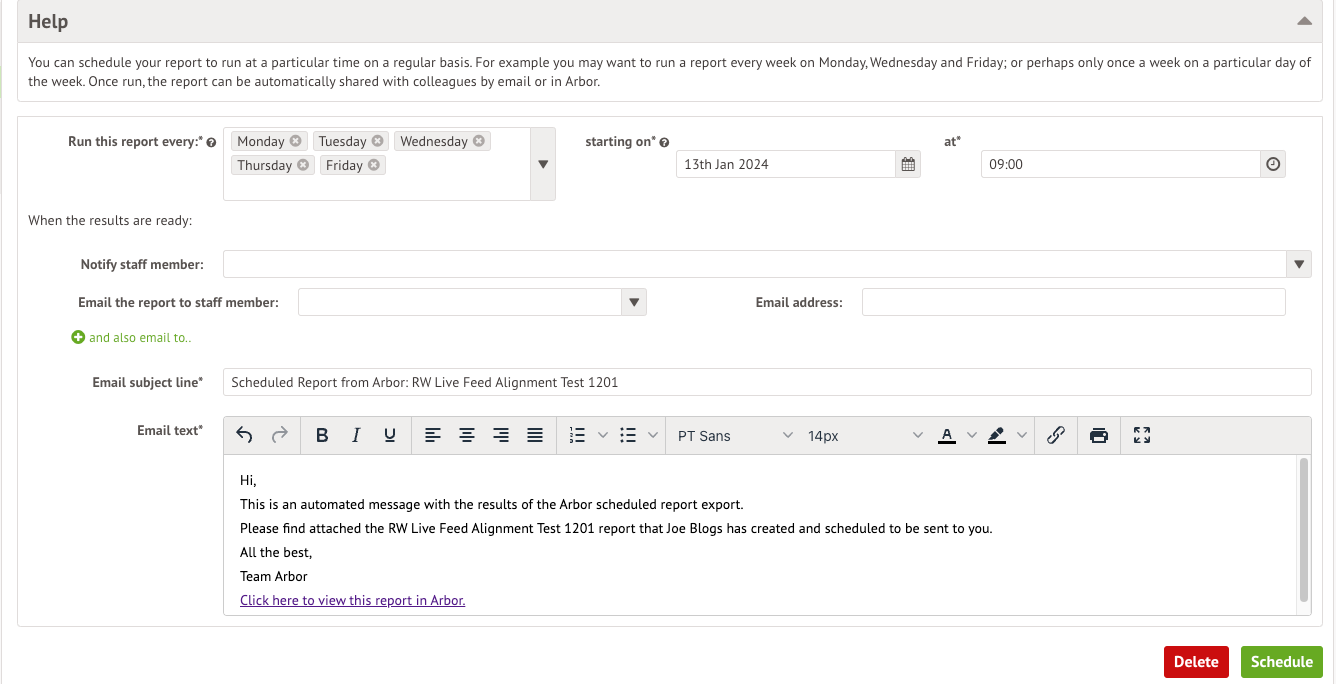Screen dimensions: 1336x684
Task: Open the Notify staff member dropdown
Action: (x=1299, y=264)
